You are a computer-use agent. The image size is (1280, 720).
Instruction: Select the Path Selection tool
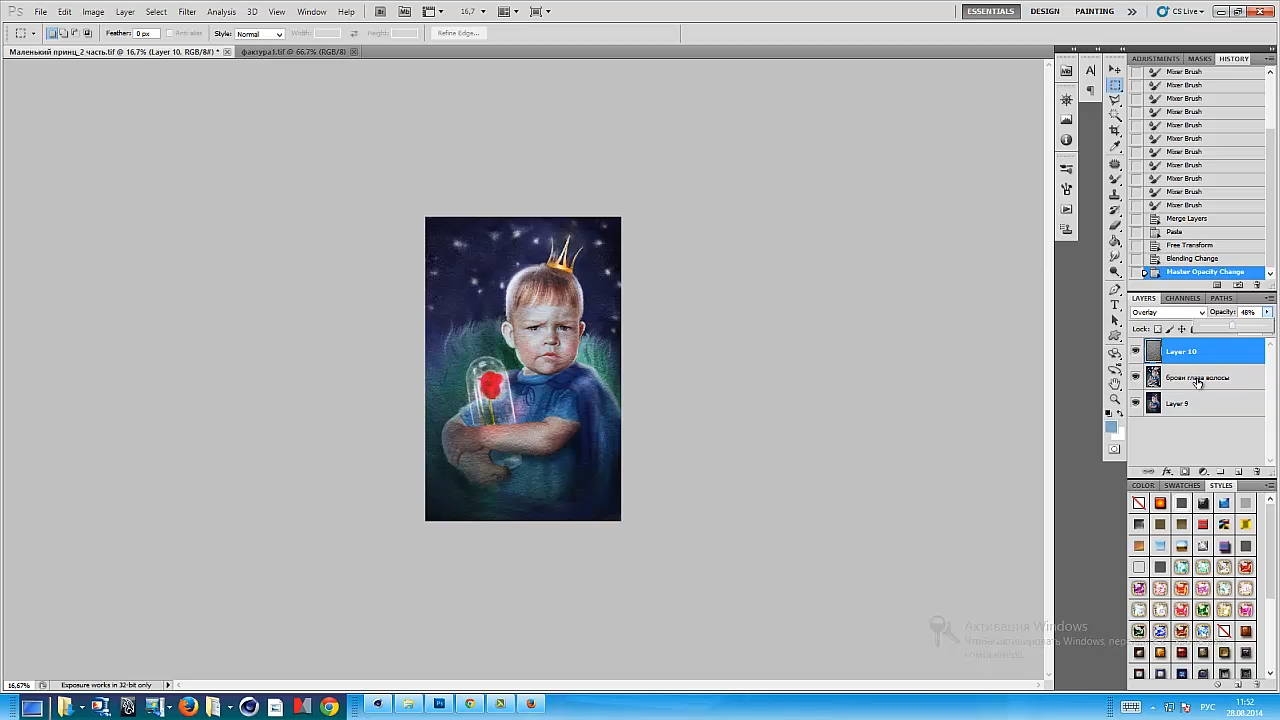1115,320
